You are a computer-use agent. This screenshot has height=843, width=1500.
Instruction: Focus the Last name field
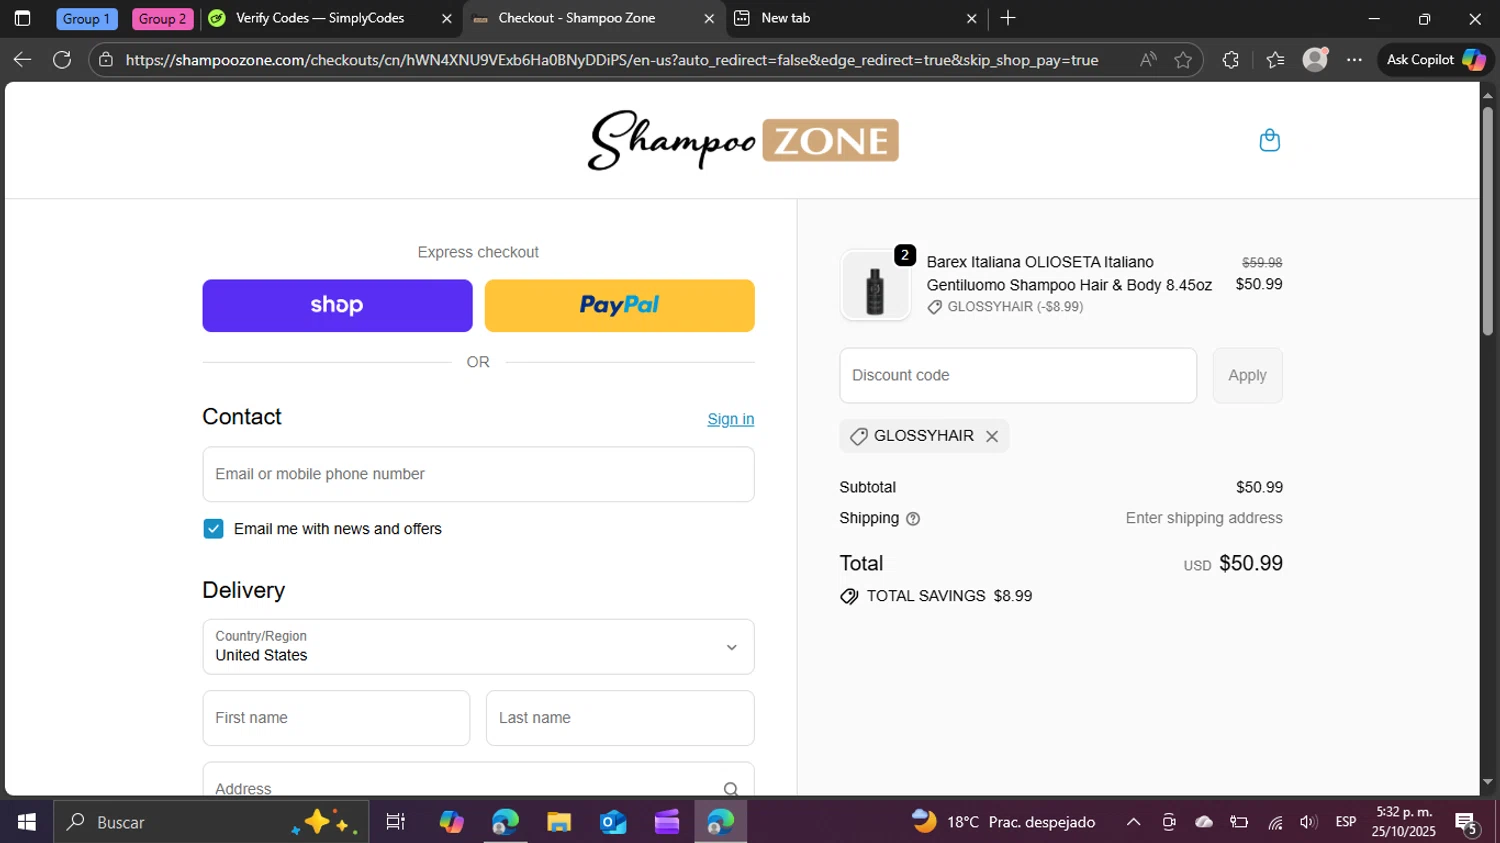[620, 718]
